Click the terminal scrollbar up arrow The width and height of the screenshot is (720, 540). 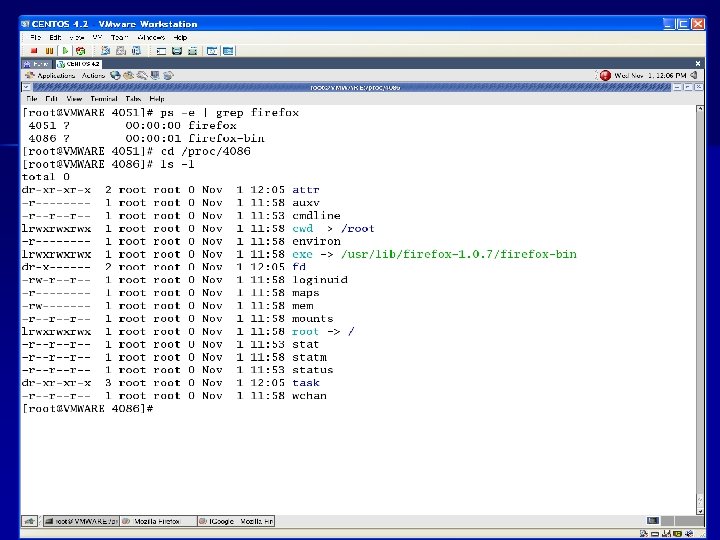coord(700,109)
